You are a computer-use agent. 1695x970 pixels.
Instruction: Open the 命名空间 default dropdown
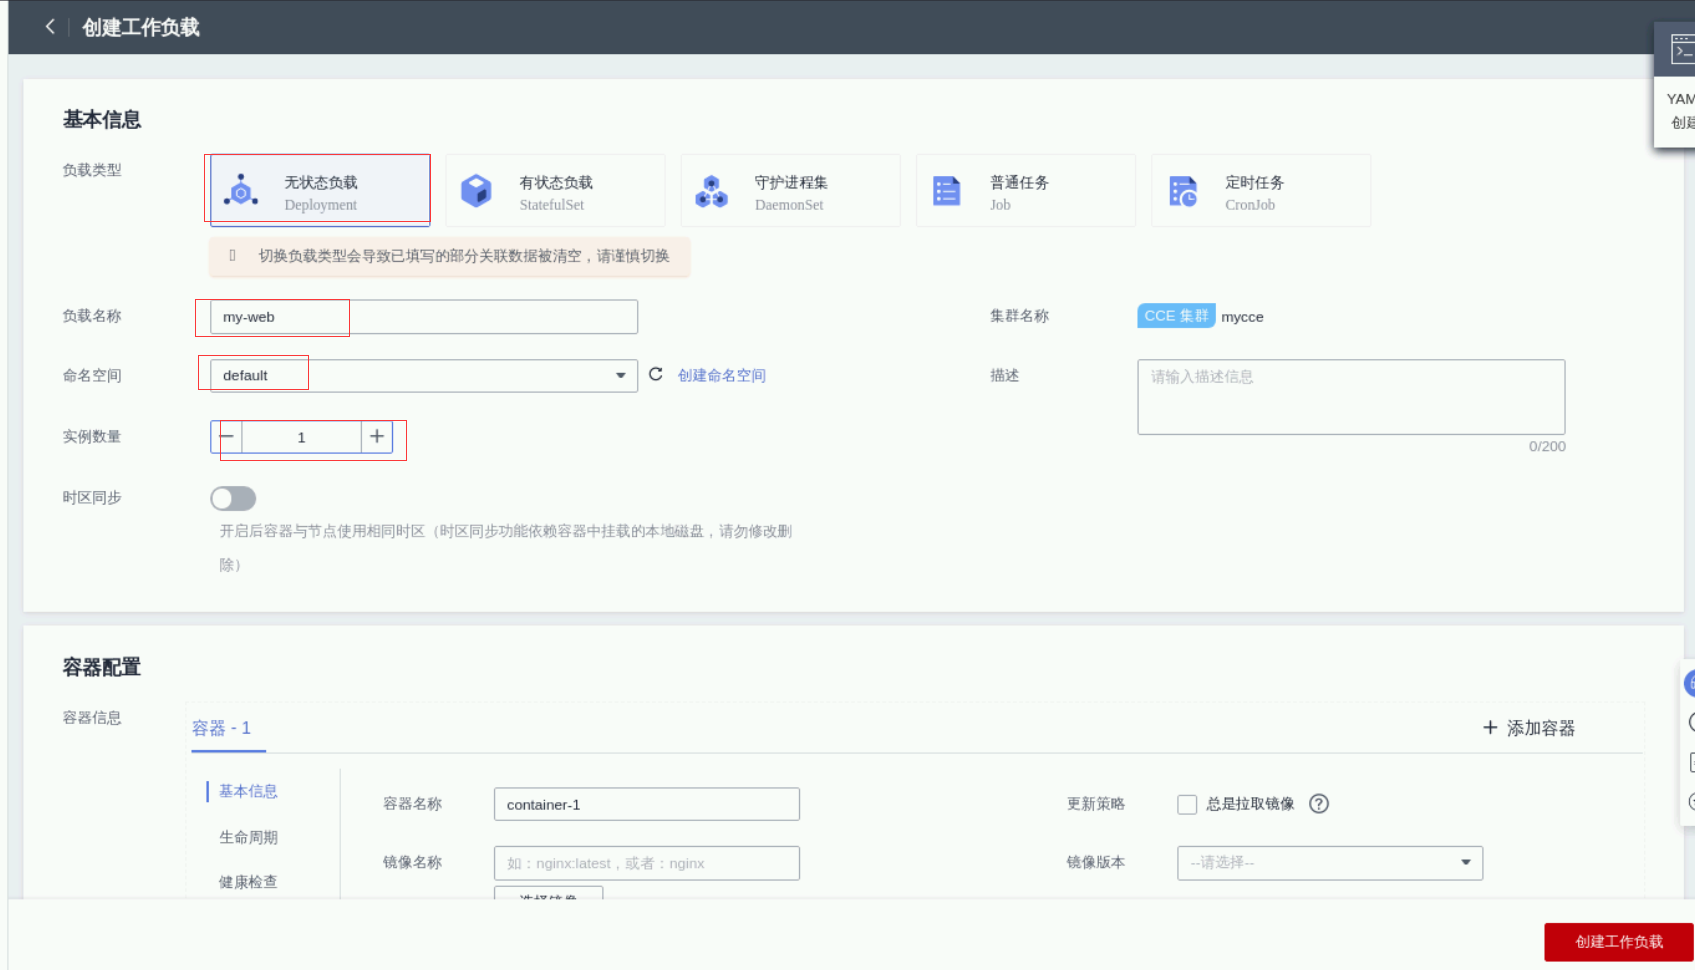[424, 376]
